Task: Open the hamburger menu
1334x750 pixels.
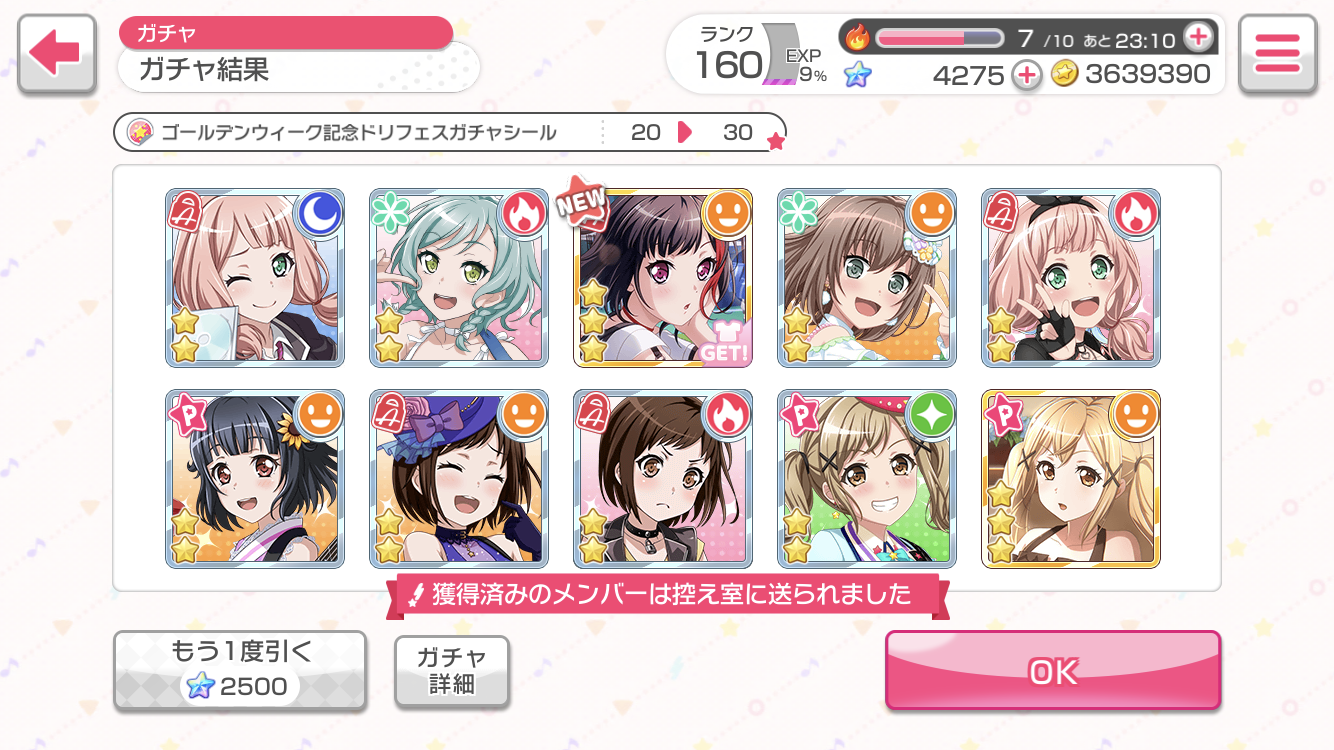Action: click(1276, 54)
